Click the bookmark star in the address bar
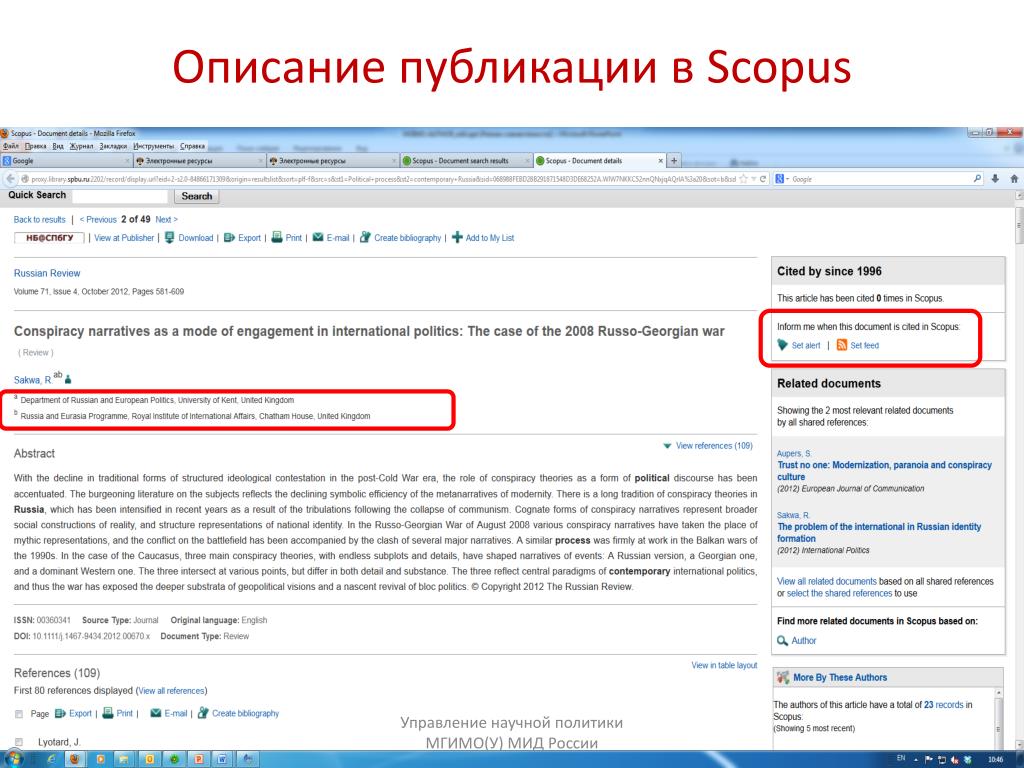1024x768 pixels. (741, 179)
